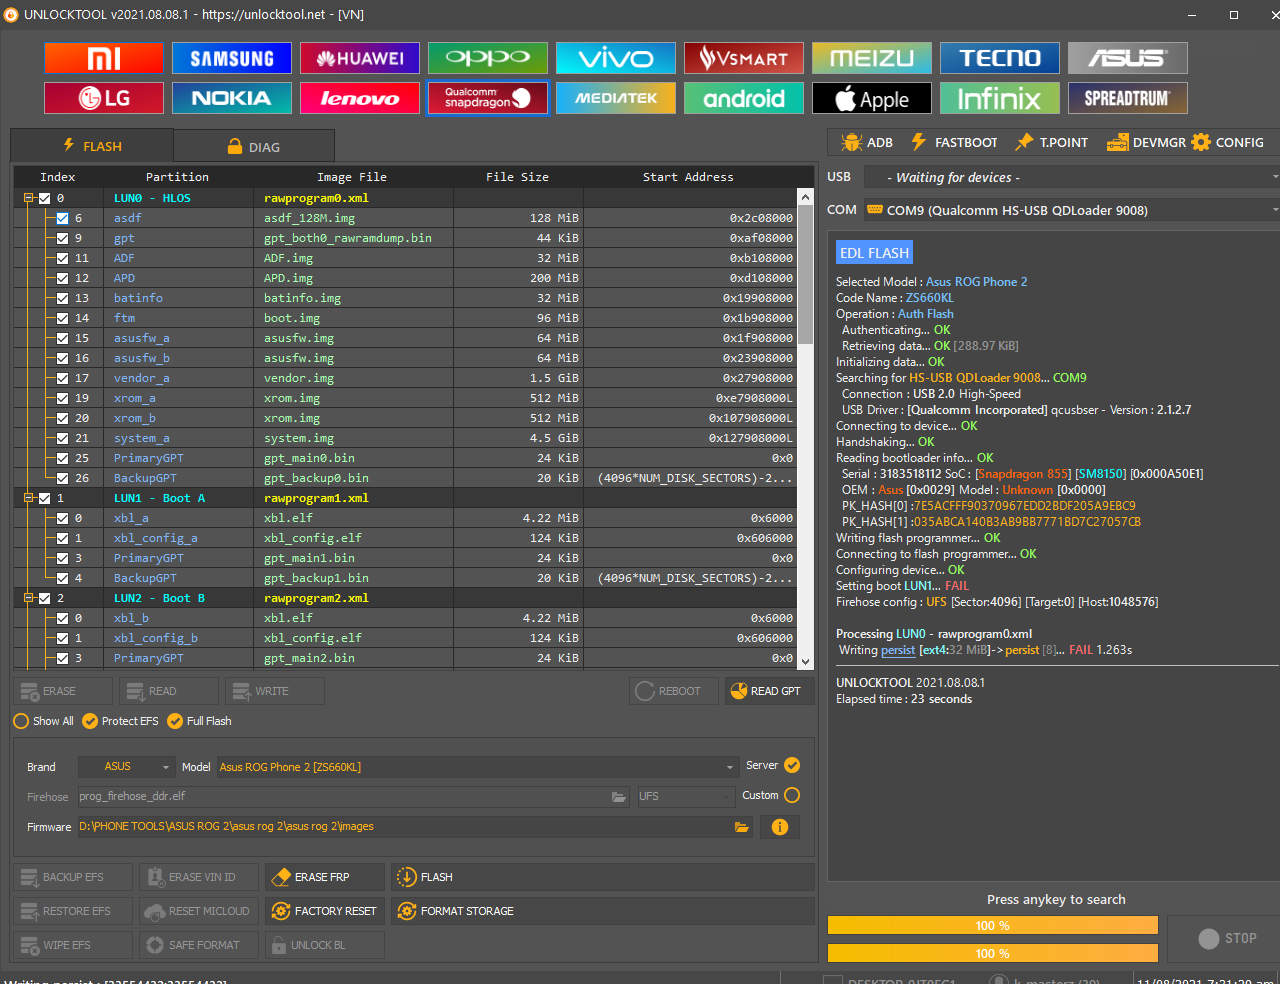This screenshot has height=984, width=1280.
Task: Select the Meizu brand logo
Action: pos(872,58)
